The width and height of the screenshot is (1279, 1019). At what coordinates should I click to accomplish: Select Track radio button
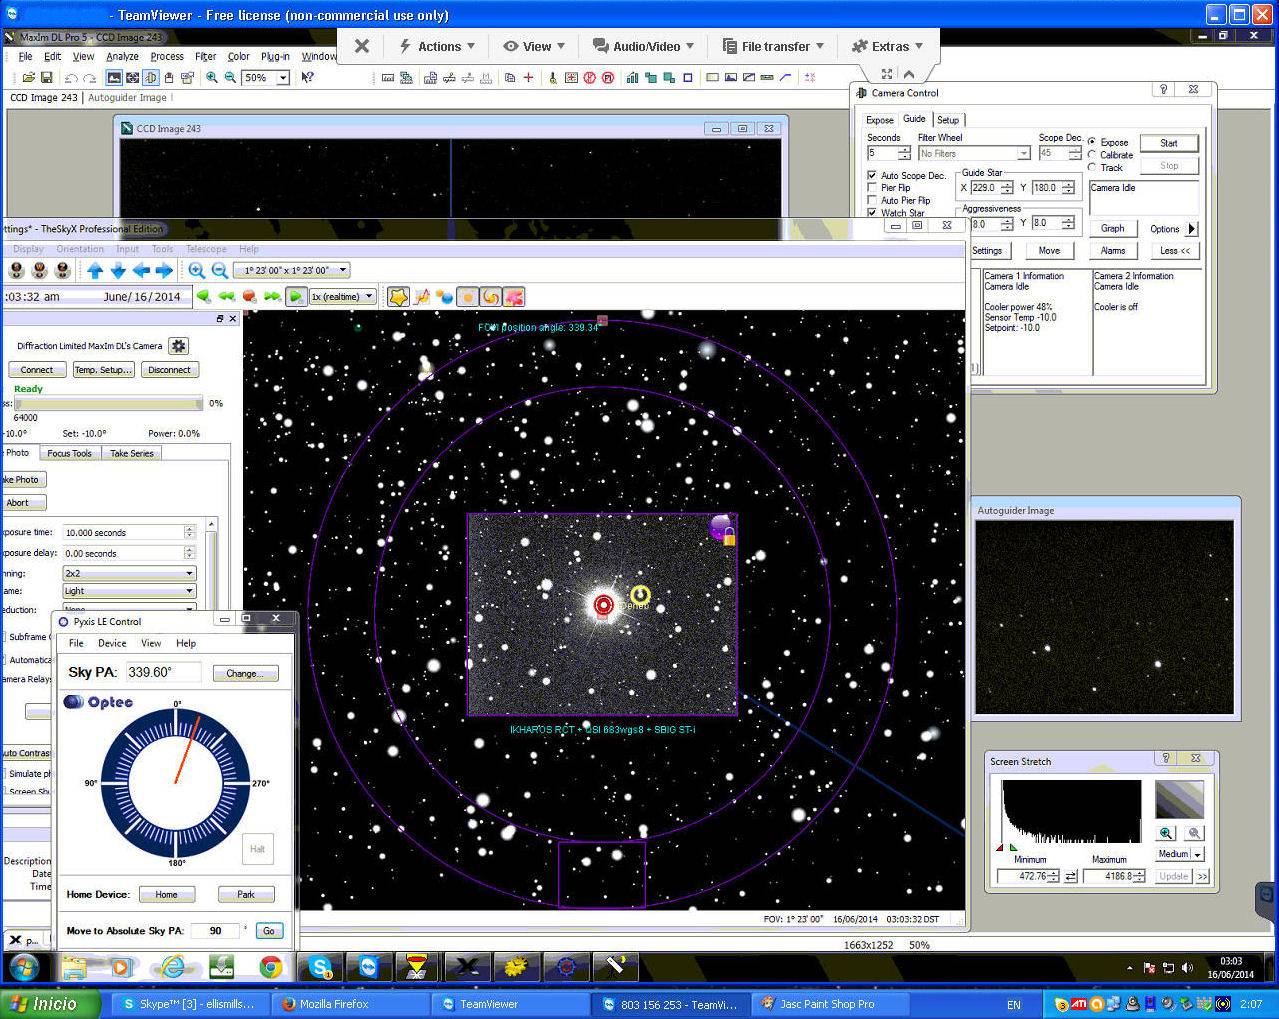(x=1092, y=168)
